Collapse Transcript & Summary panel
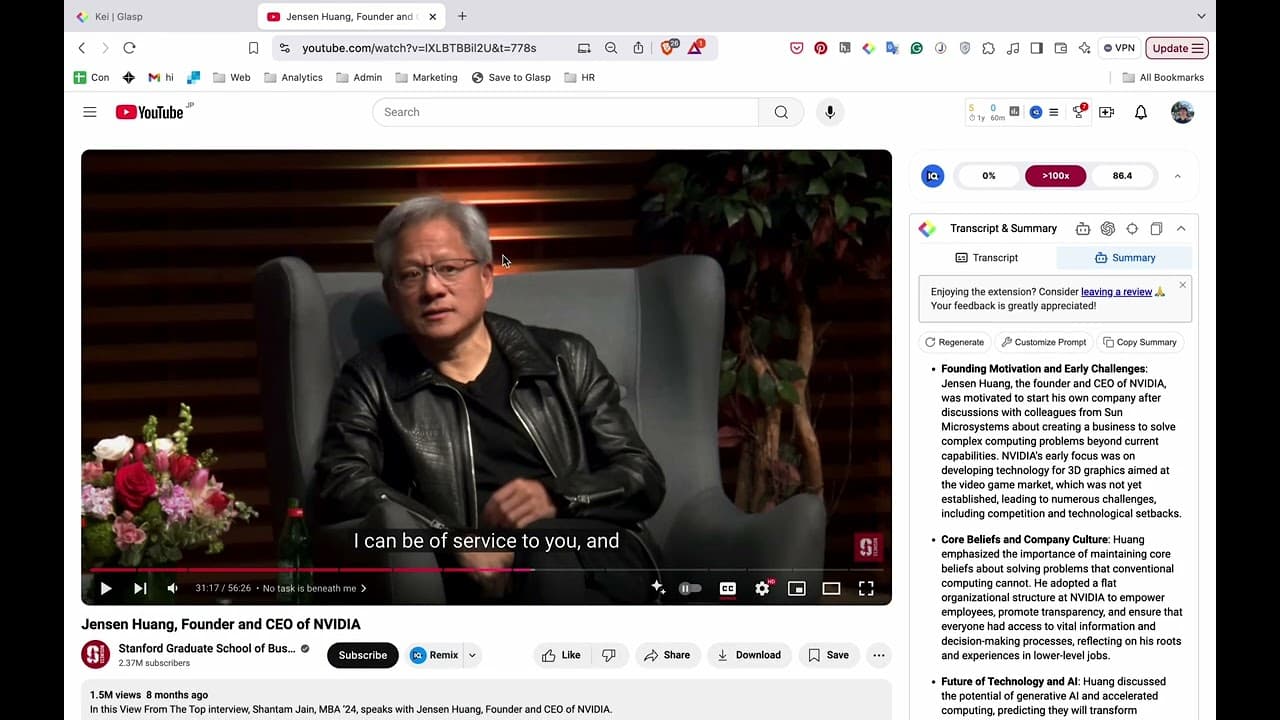1280x720 pixels. tap(1181, 229)
